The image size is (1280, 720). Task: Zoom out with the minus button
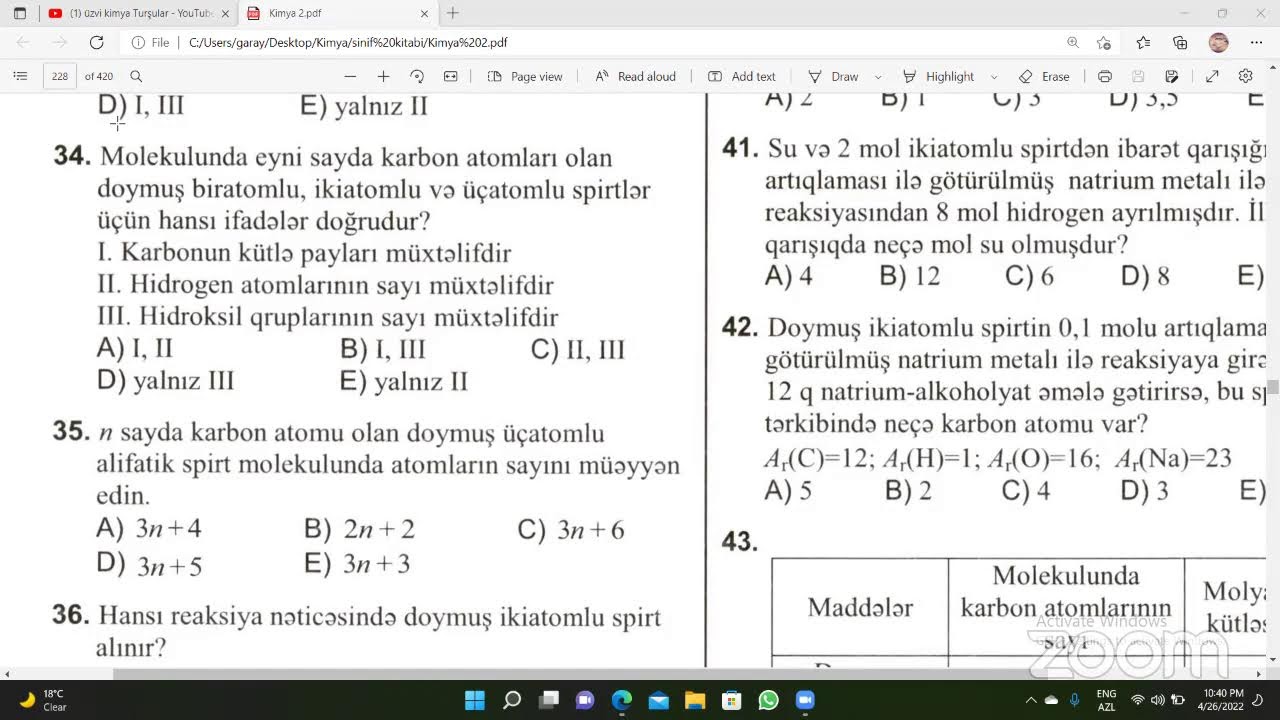point(350,76)
